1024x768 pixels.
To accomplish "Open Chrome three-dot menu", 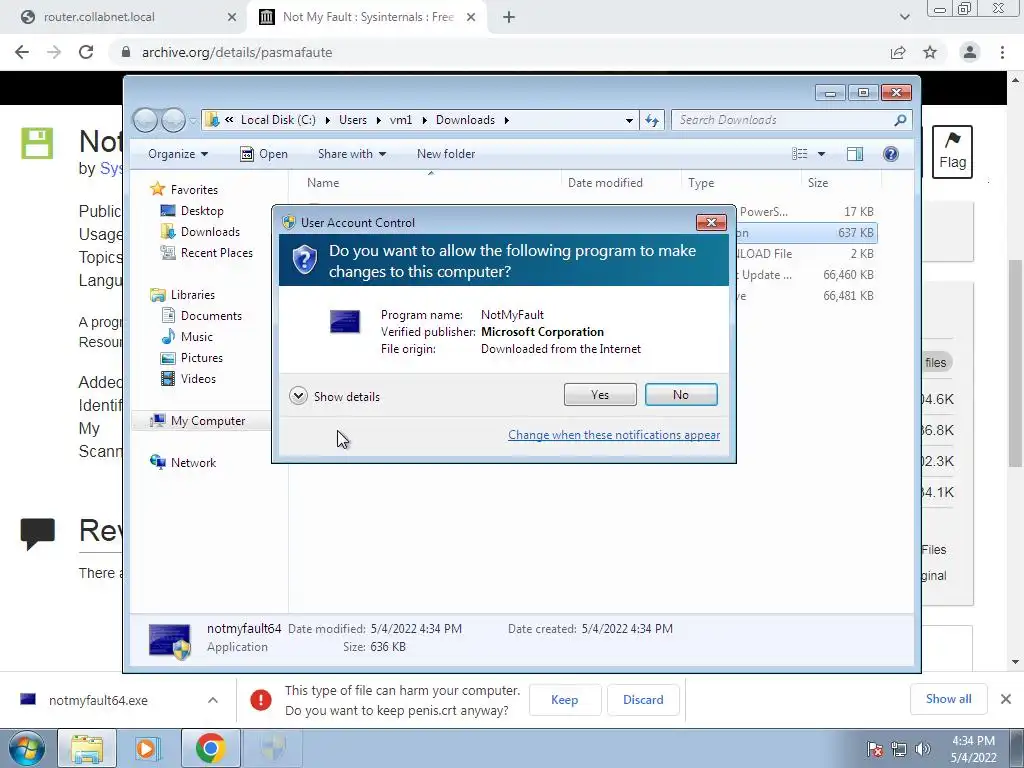I will coord(1002,52).
